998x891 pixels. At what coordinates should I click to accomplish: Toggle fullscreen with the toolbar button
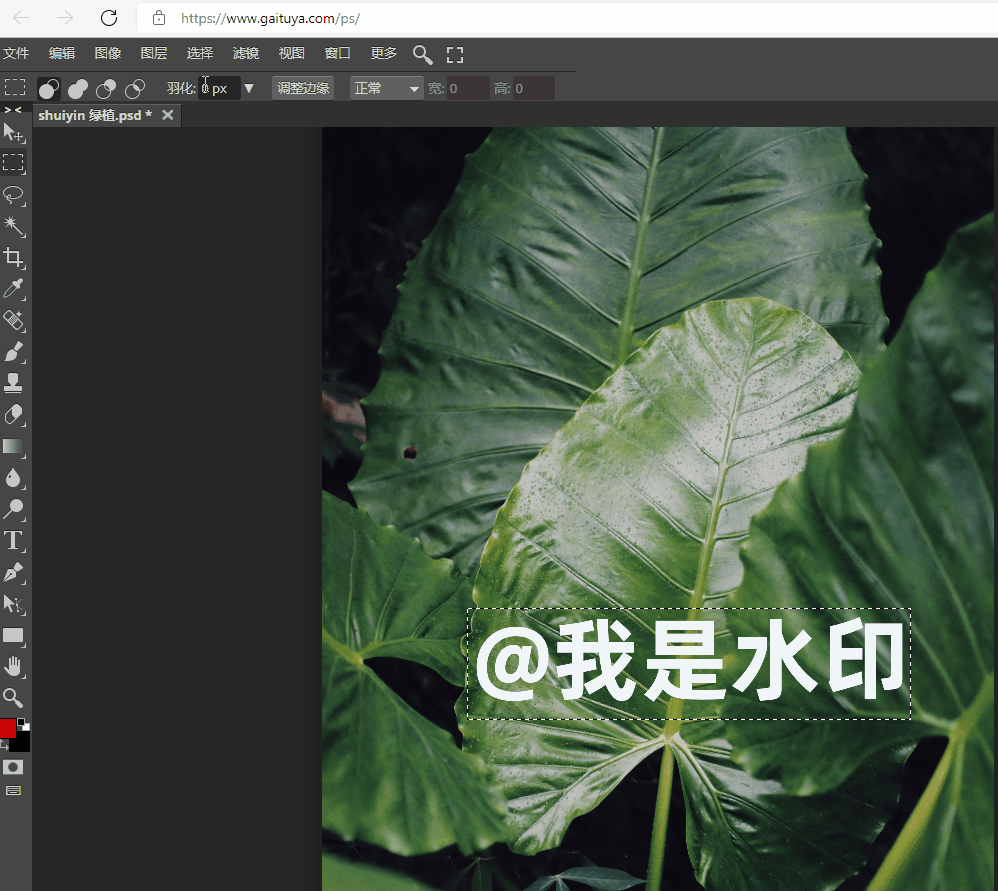(455, 54)
